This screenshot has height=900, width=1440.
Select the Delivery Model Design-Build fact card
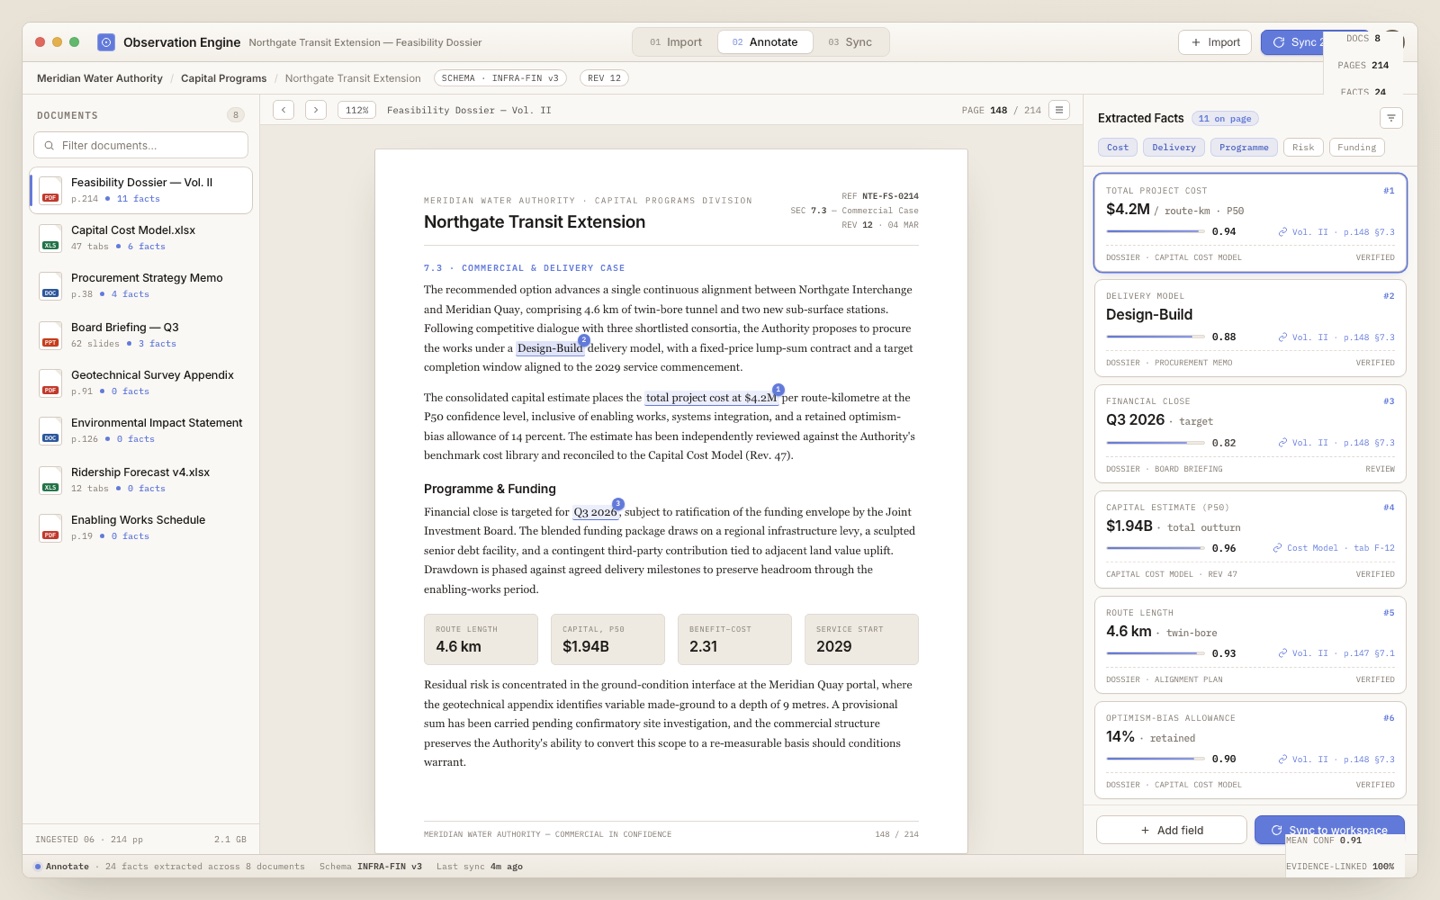[x=1250, y=328]
